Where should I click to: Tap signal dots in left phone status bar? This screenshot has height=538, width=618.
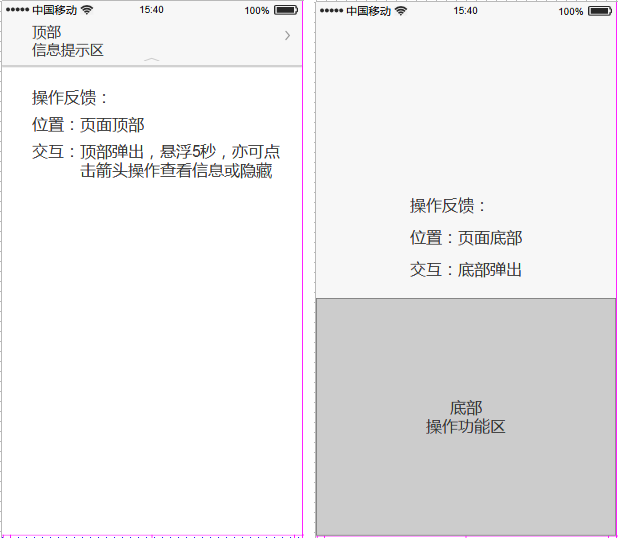coord(17,10)
